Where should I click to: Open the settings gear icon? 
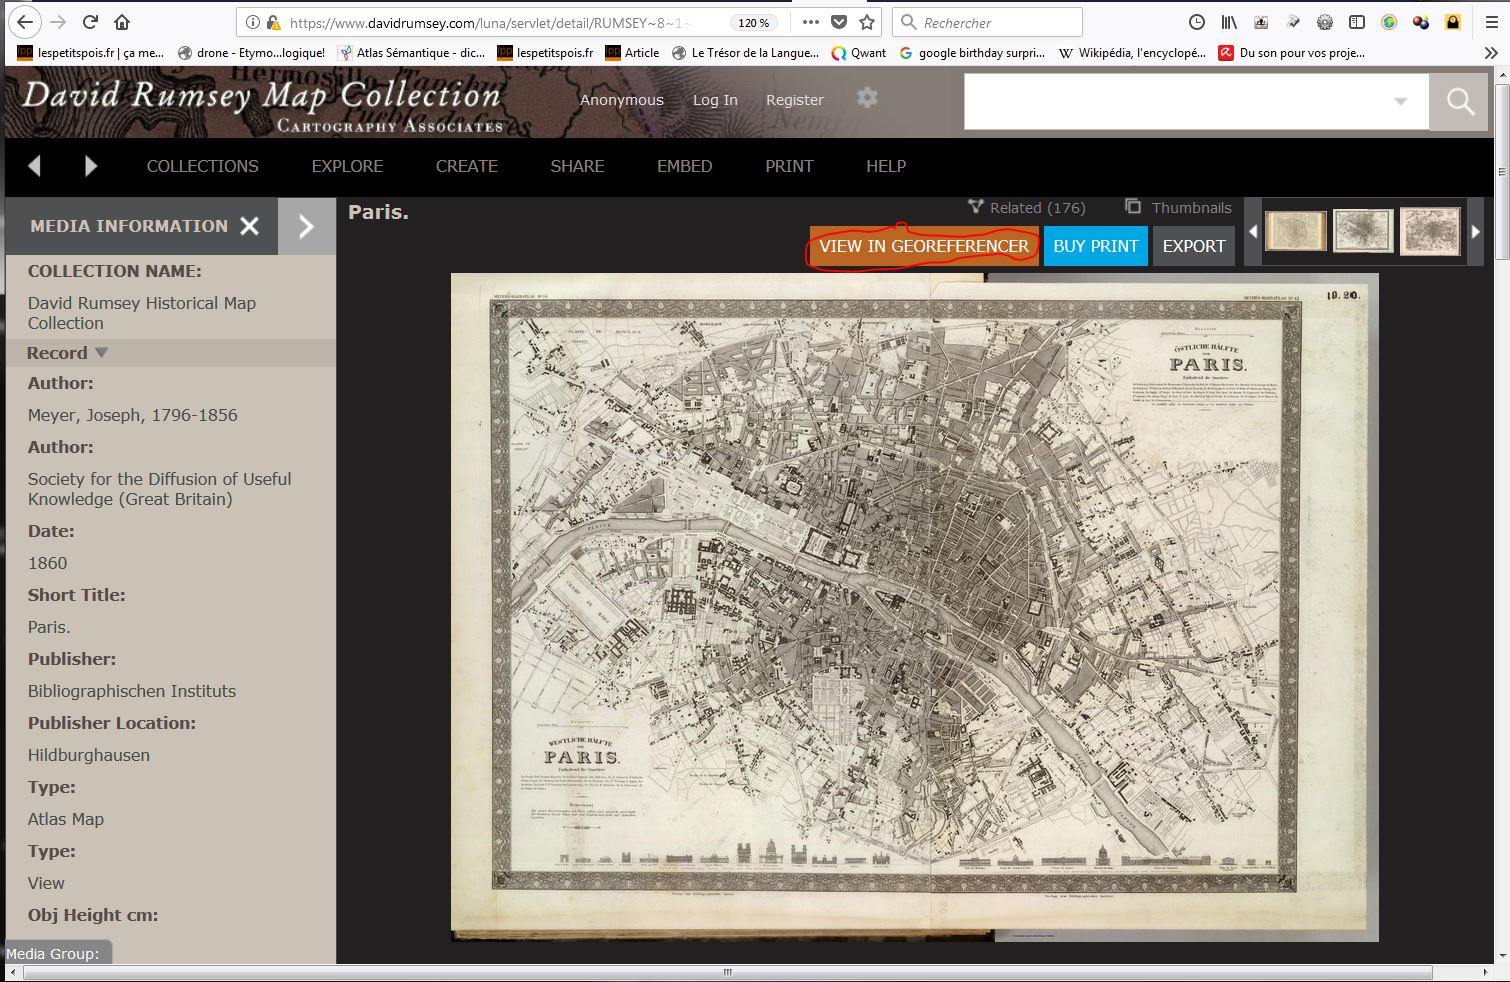click(x=867, y=98)
